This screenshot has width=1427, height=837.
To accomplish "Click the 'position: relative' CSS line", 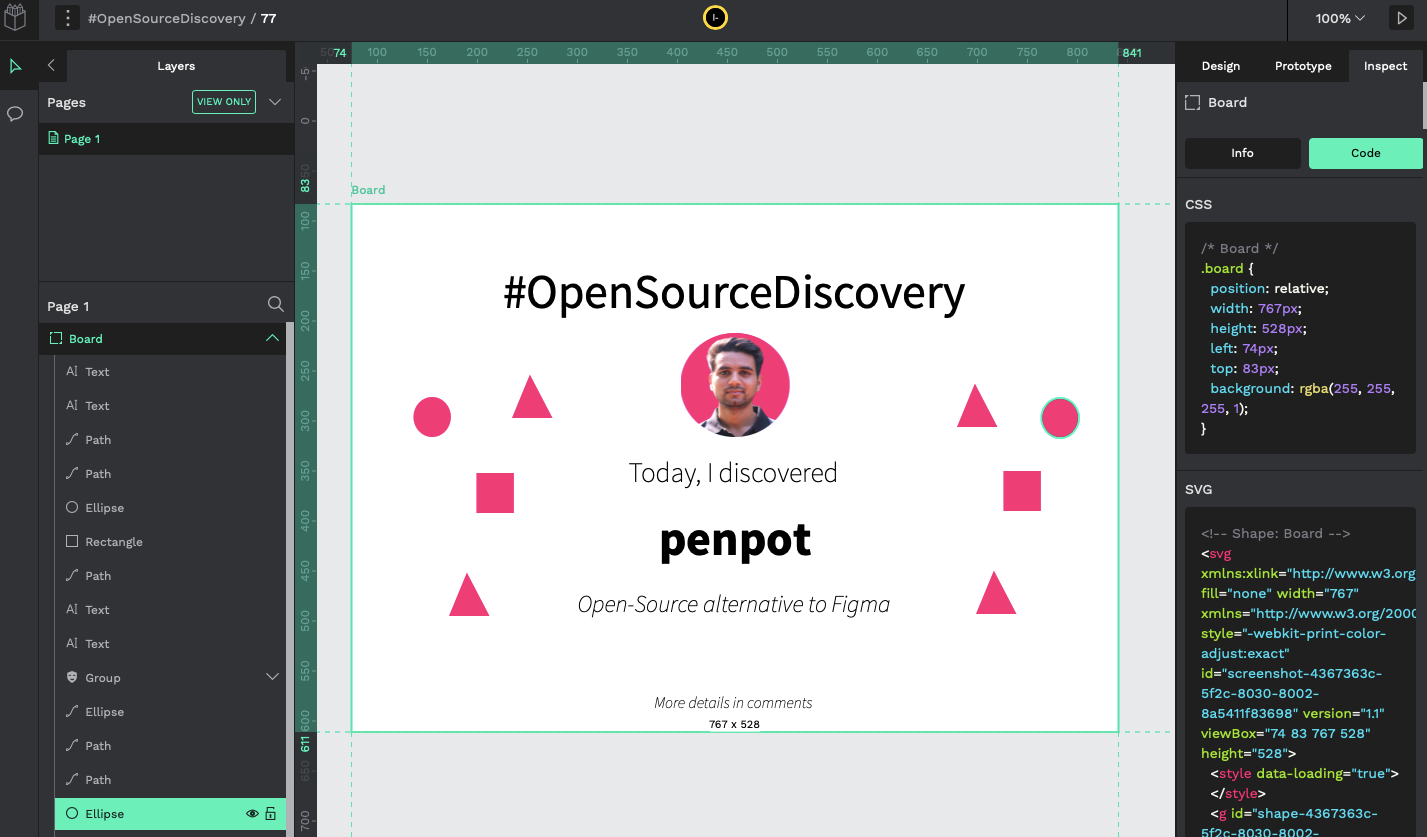I will click(1269, 288).
